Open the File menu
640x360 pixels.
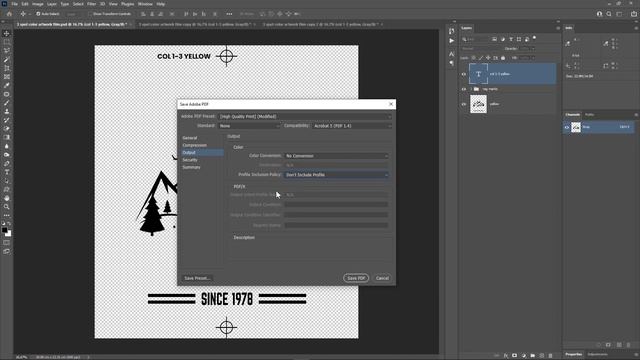pyautogui.click(x=14, y=4)
